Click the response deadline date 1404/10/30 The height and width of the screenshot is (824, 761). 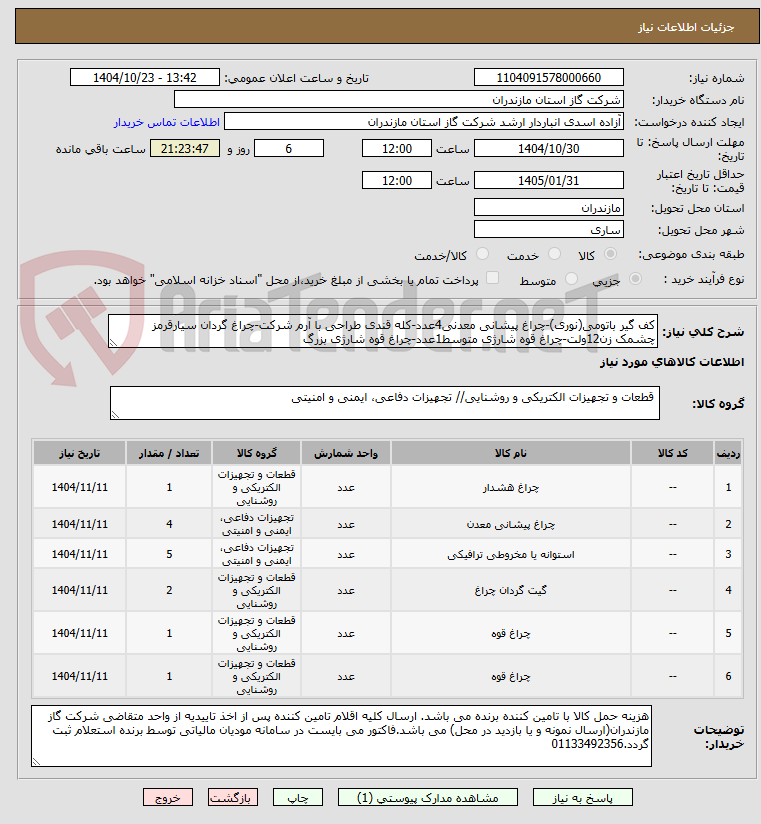click(549, 149)
